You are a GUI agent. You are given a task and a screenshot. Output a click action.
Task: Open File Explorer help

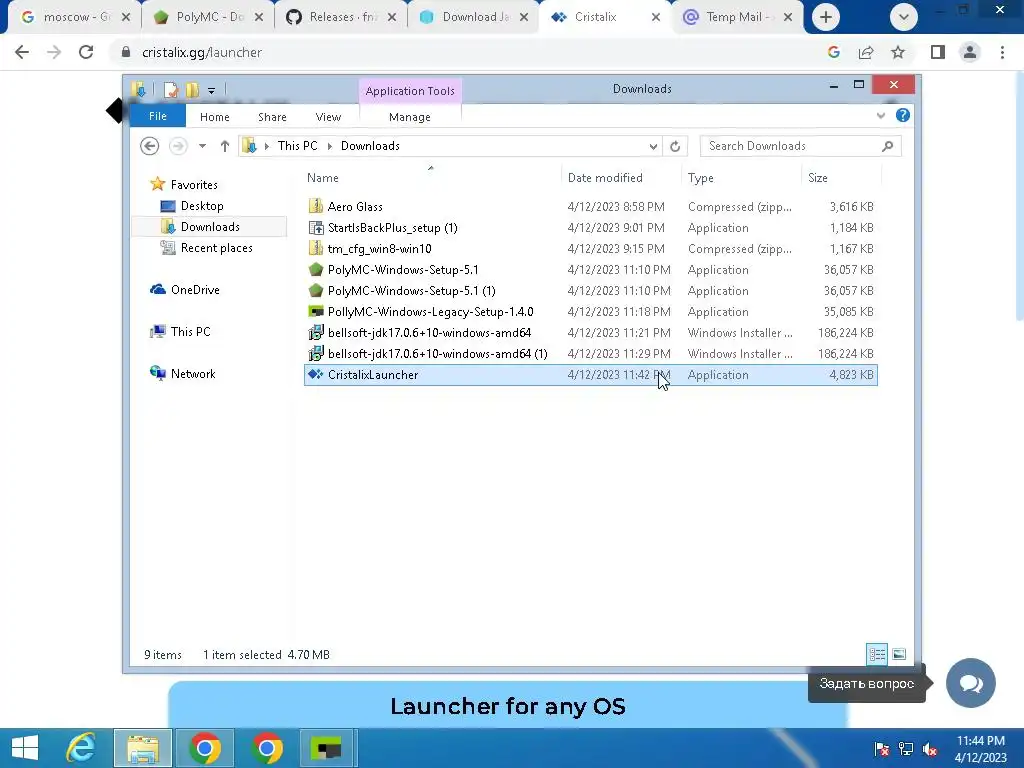(x=903, y=116)
